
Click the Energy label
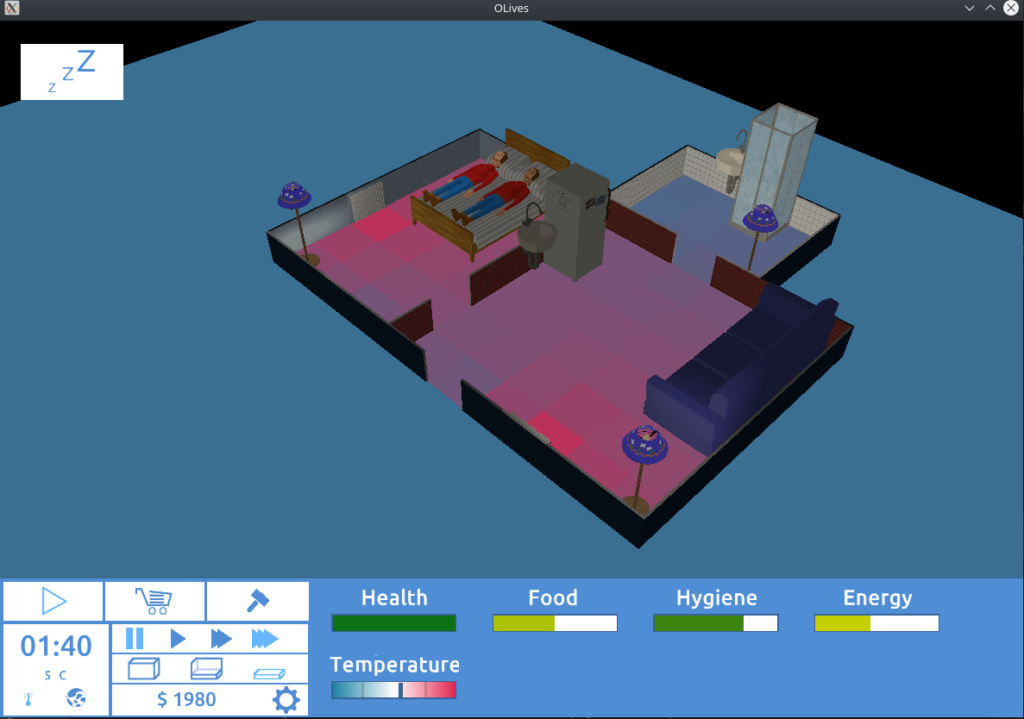tap(877, 598)
